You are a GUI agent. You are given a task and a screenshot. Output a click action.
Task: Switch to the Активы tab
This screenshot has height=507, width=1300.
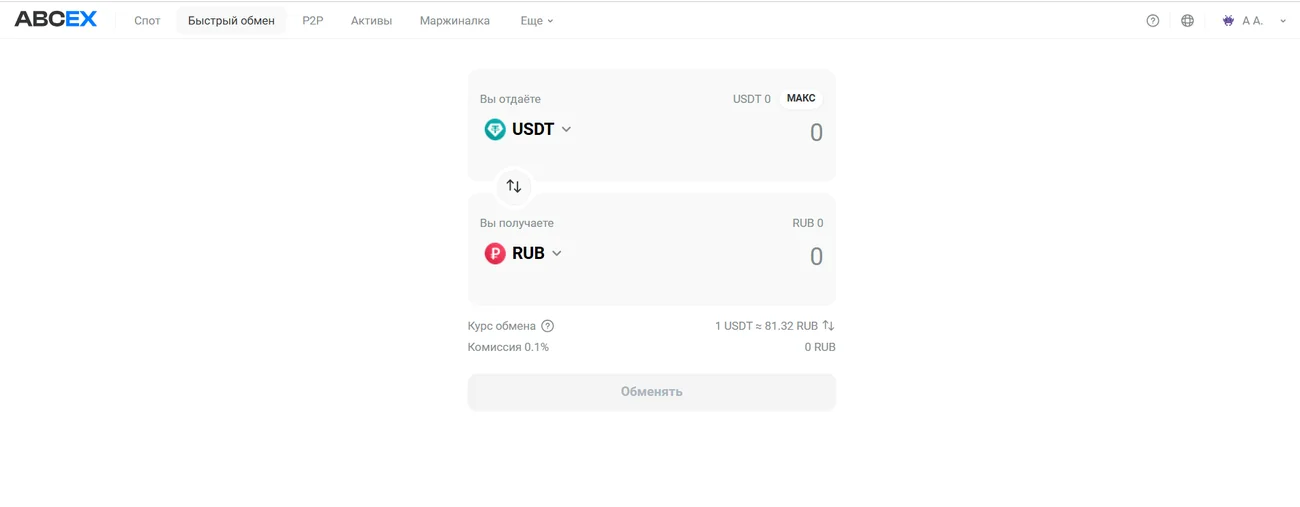[371, 20]
